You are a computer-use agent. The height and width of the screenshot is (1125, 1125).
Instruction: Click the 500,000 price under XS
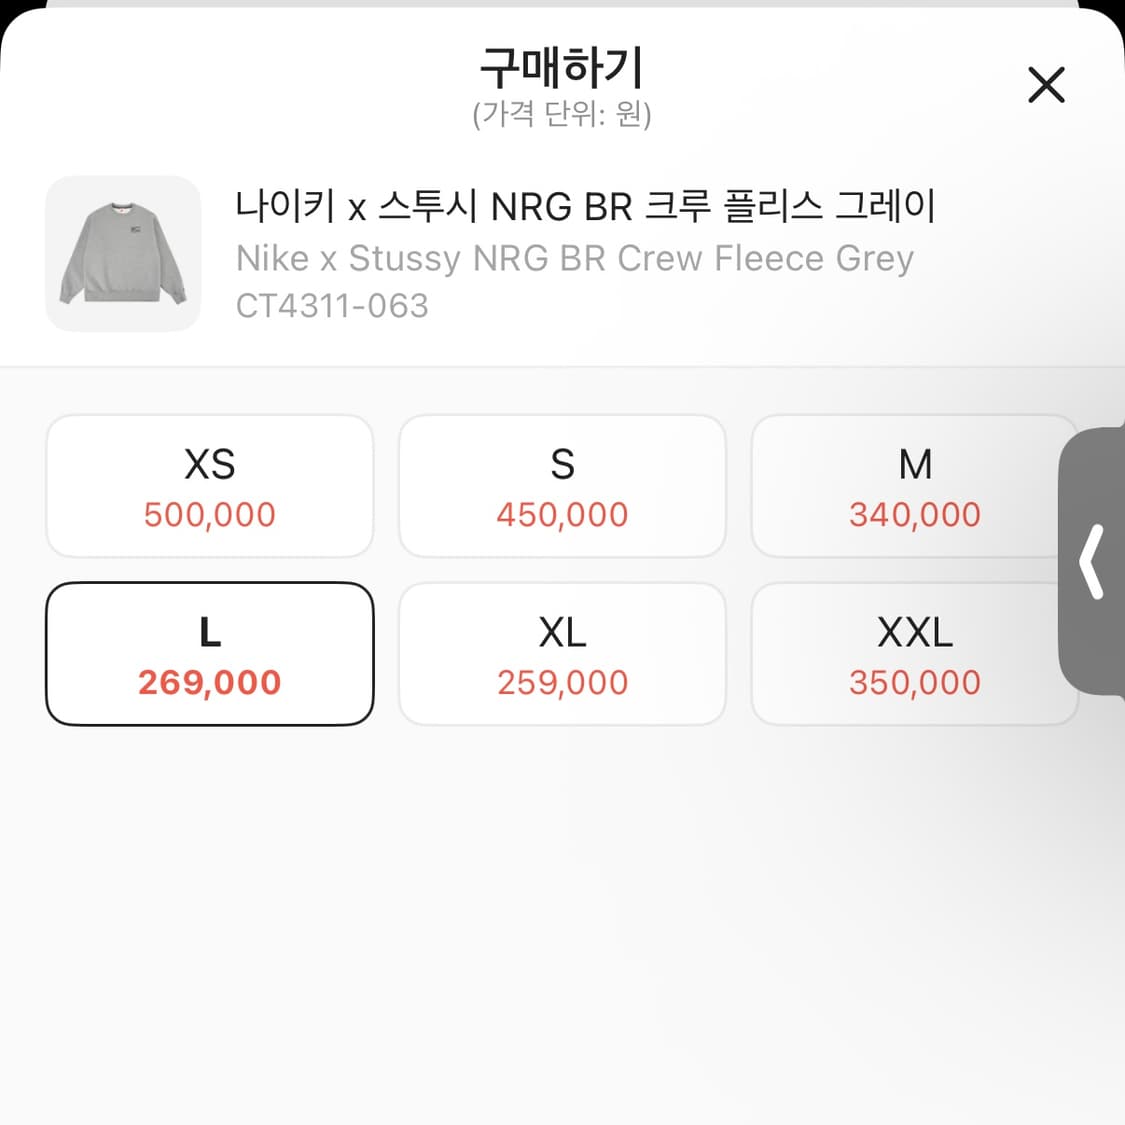[x=209, y=514]
